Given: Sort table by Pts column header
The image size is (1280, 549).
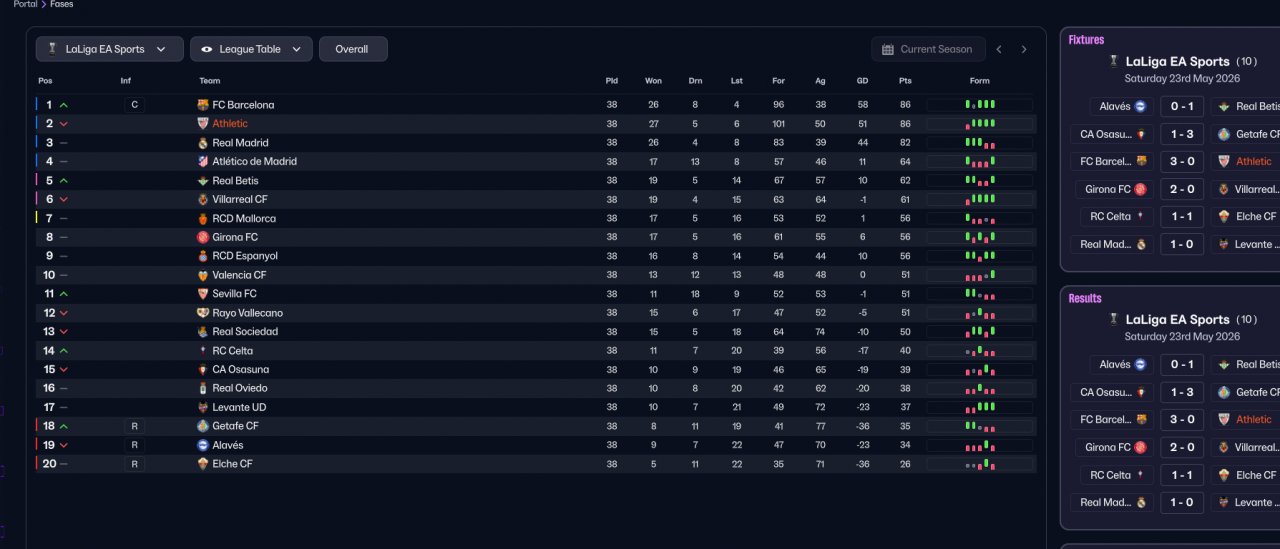Looking at the screenshot, I should coord(905,81).
